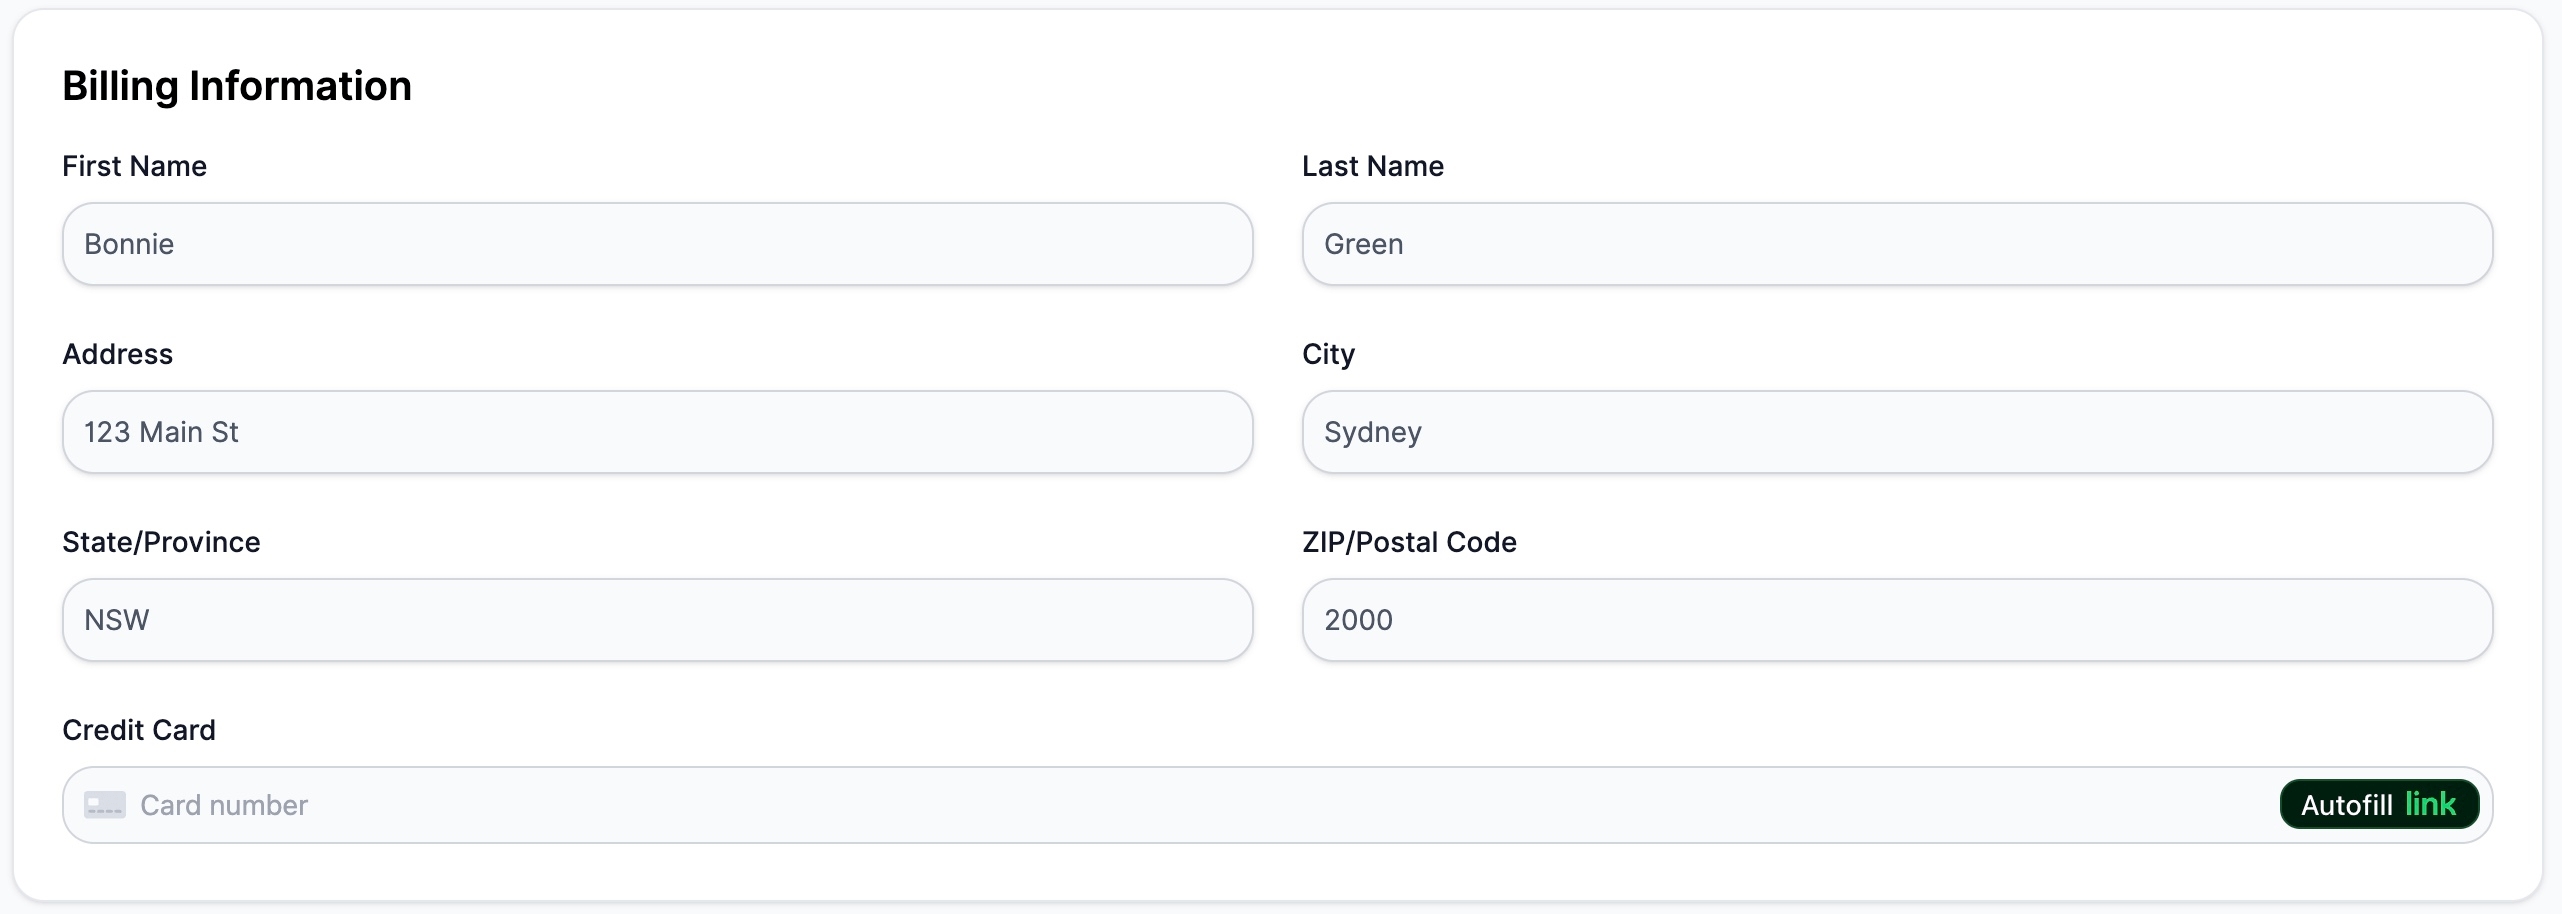Screen dimensions: 2562x914
Task: Click the State/Province field showing NSW
Action: (656, 619)
